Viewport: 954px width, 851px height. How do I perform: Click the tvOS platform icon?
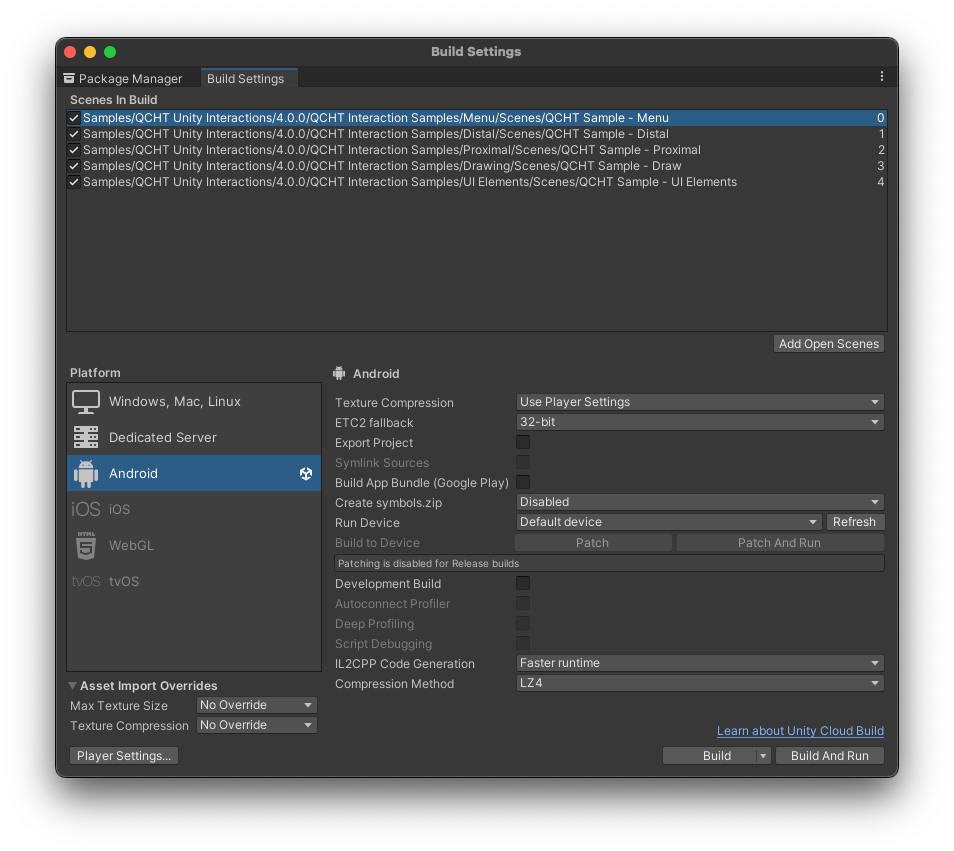(86, 582)
